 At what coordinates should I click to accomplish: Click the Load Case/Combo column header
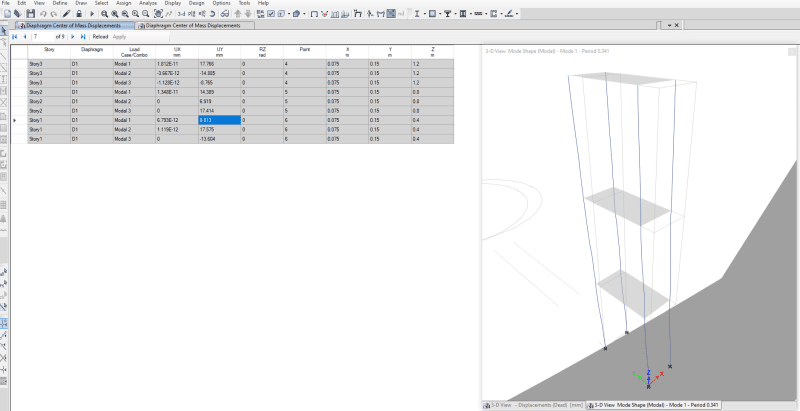(x=134, y=52)
